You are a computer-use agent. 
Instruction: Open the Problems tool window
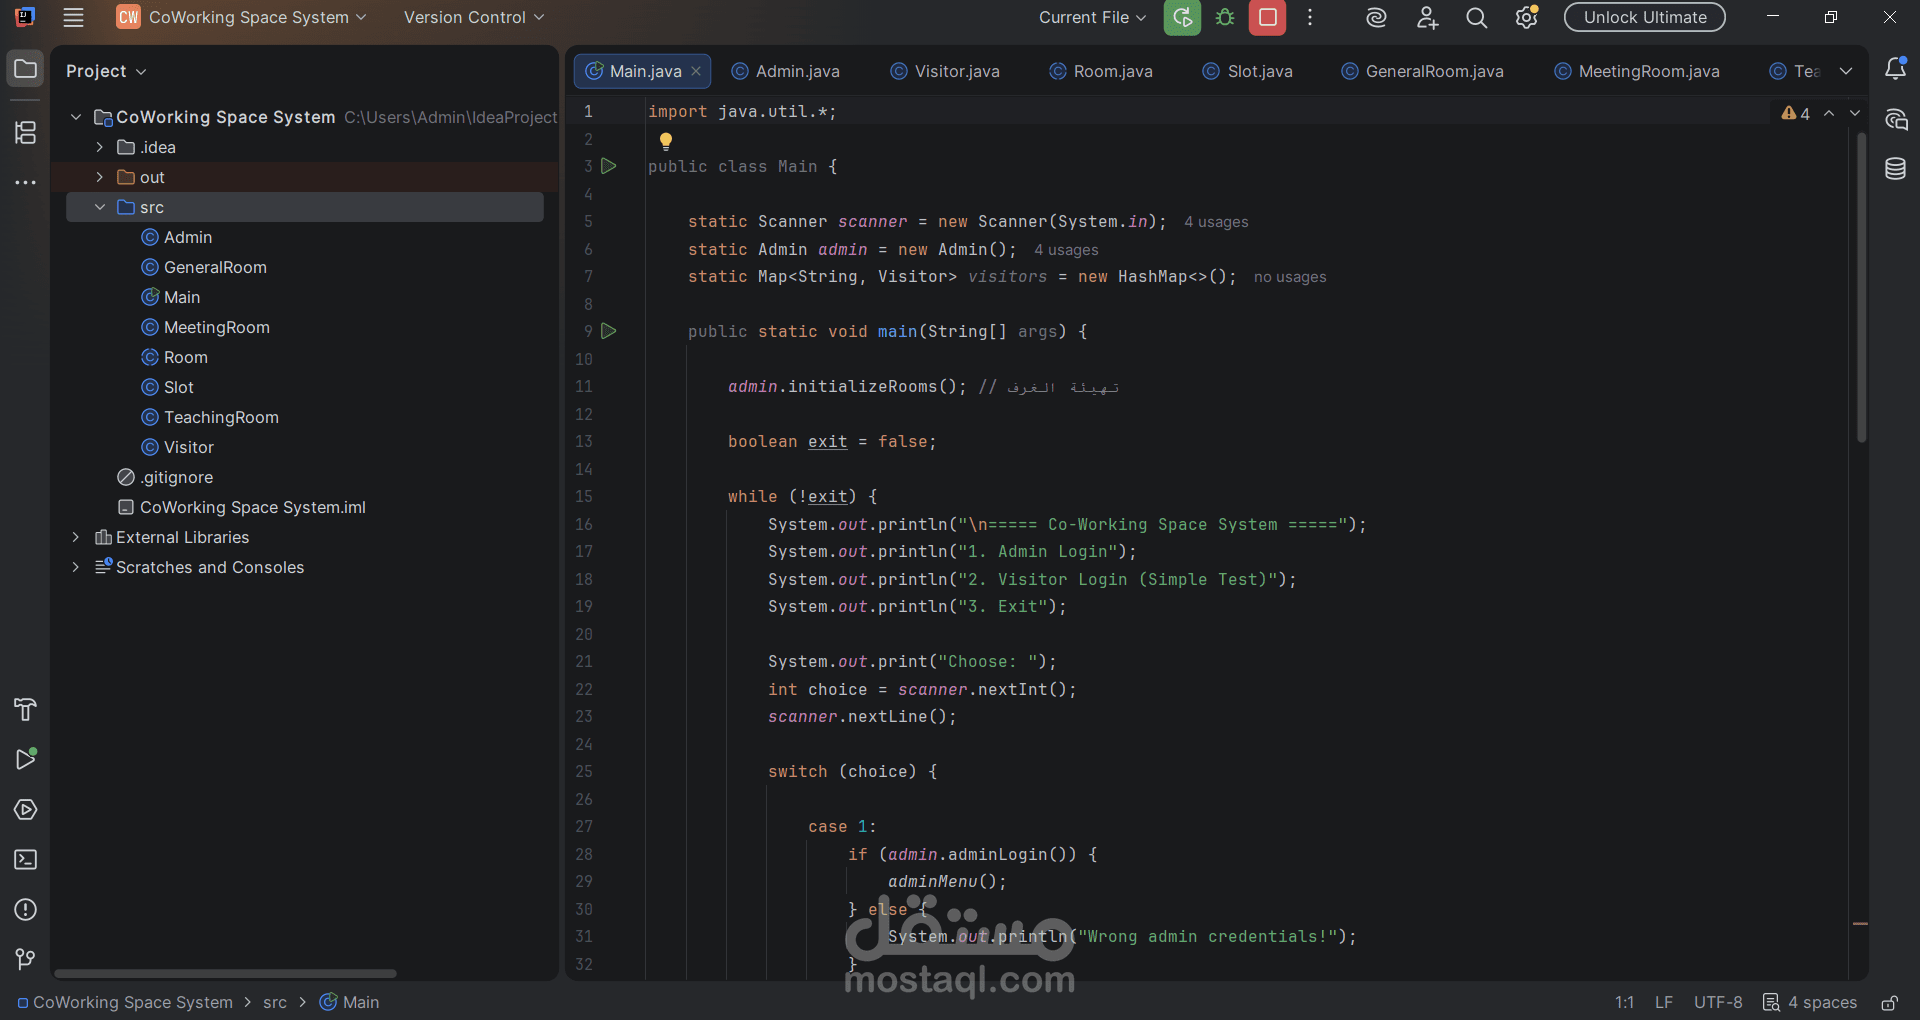26,909
